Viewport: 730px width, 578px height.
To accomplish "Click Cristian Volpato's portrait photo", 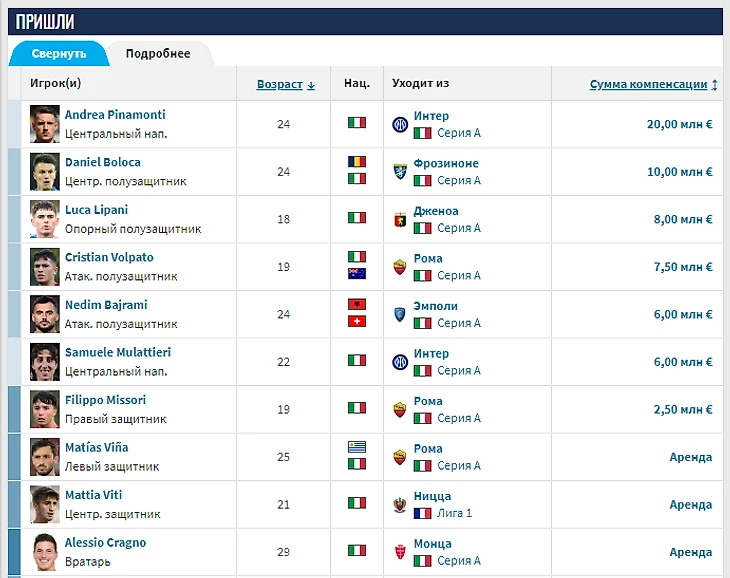I will [45, 267].
